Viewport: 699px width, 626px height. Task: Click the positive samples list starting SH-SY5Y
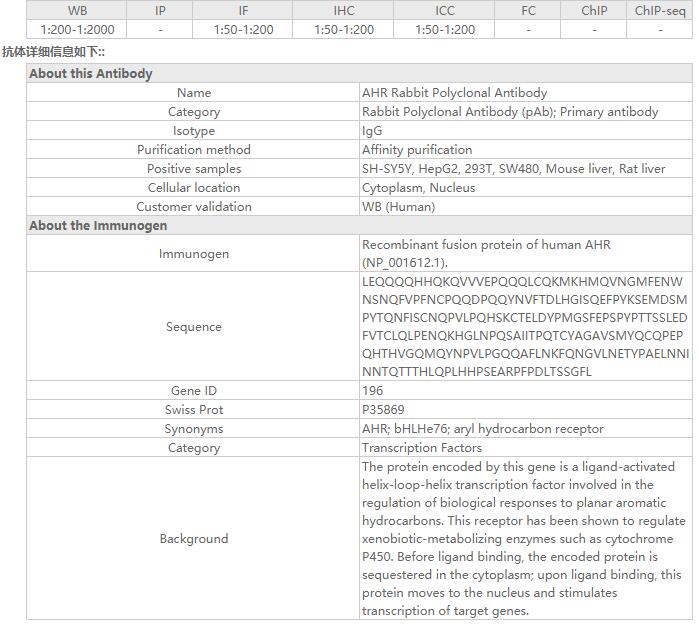click(513, 169)
